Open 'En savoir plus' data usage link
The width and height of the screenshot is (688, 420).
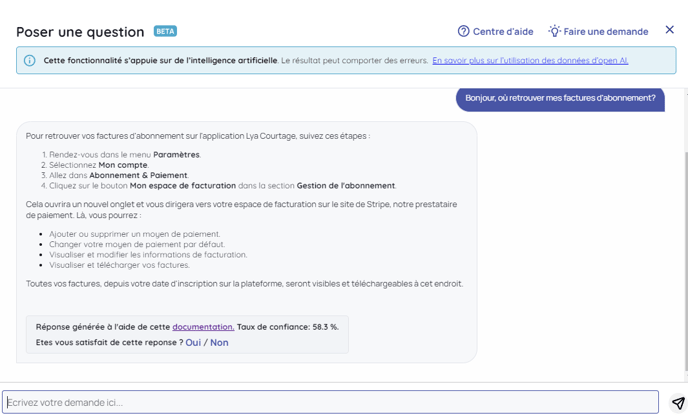(530, 61)
